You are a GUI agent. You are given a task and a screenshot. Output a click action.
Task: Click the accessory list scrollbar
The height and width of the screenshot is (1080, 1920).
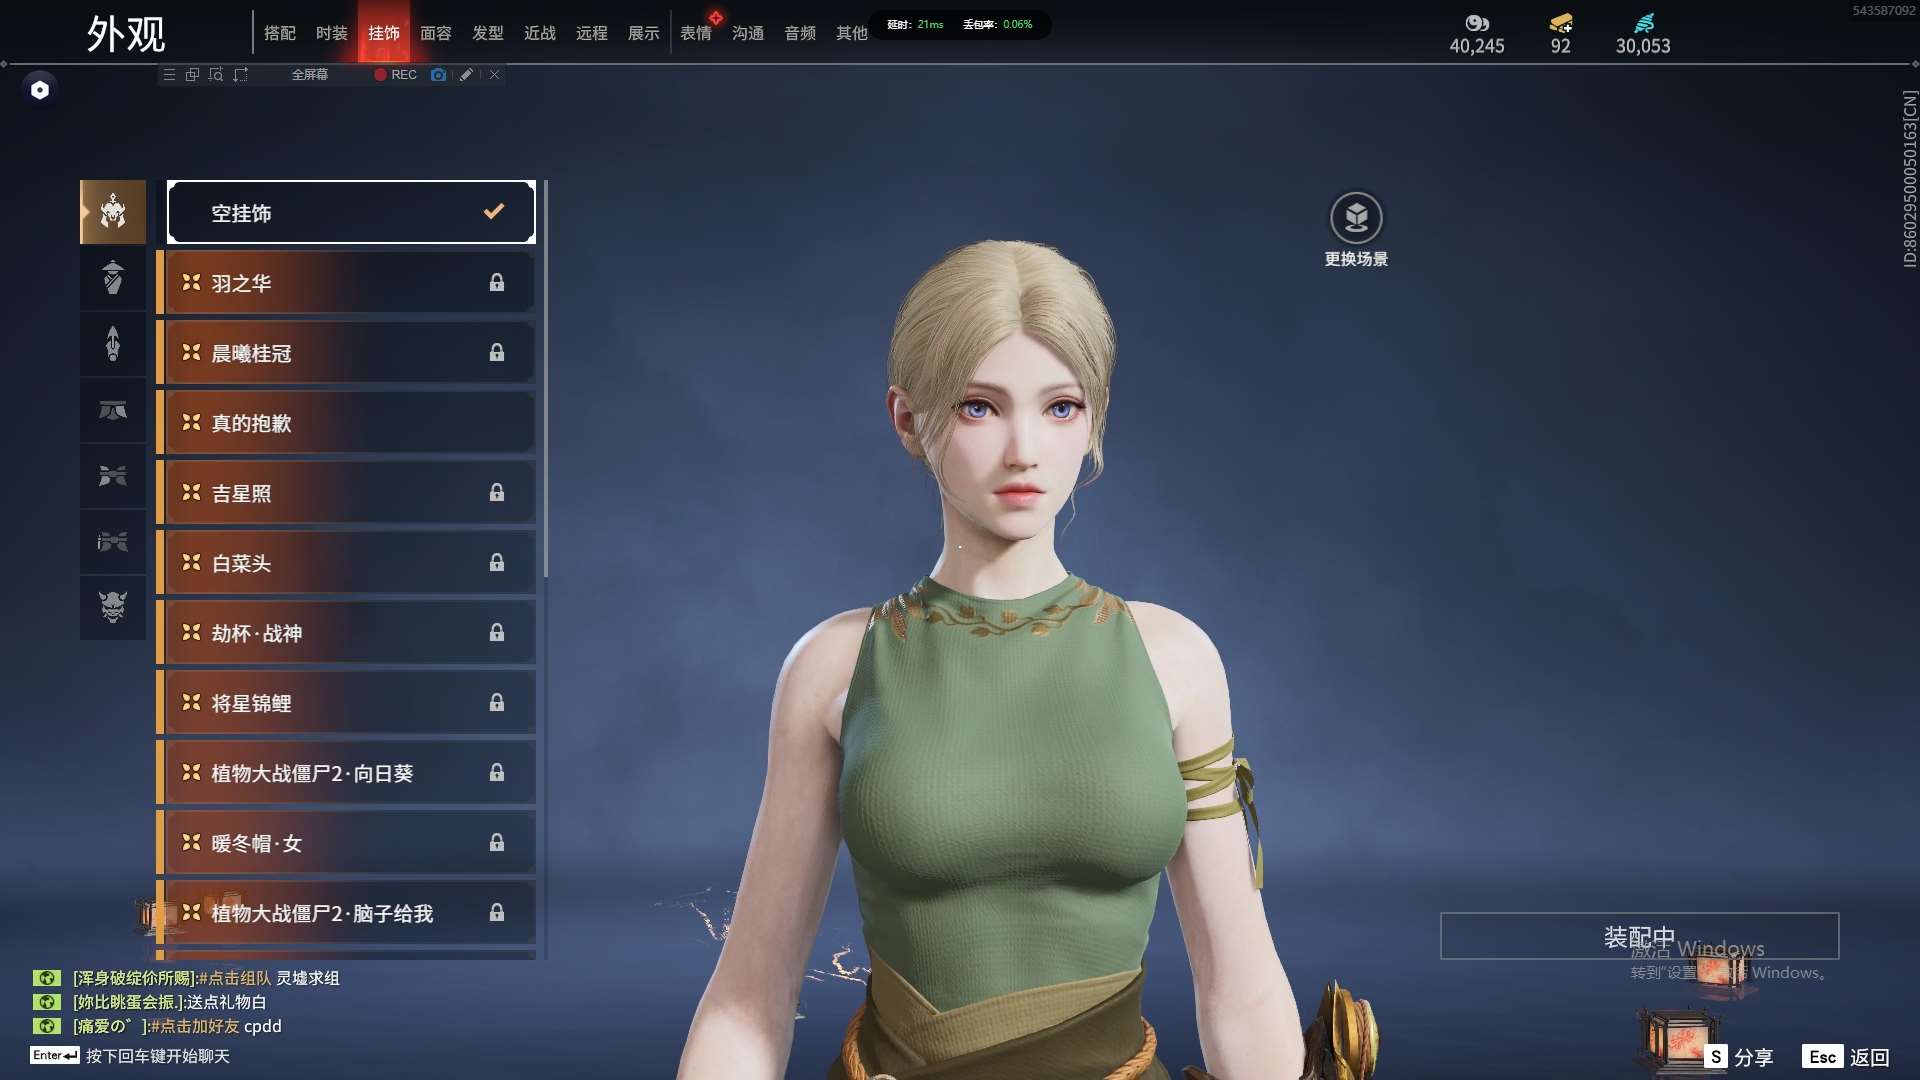pos(545,380)
